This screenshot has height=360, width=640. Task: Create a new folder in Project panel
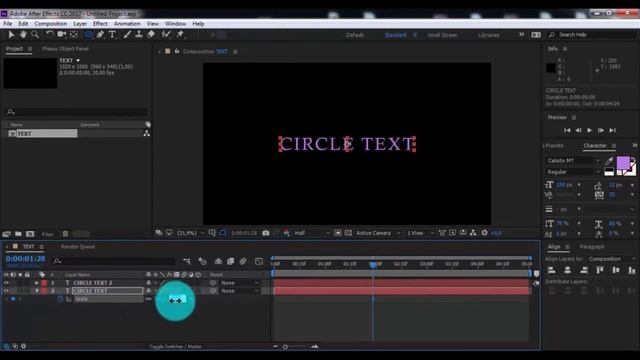[x=18, y=234]
